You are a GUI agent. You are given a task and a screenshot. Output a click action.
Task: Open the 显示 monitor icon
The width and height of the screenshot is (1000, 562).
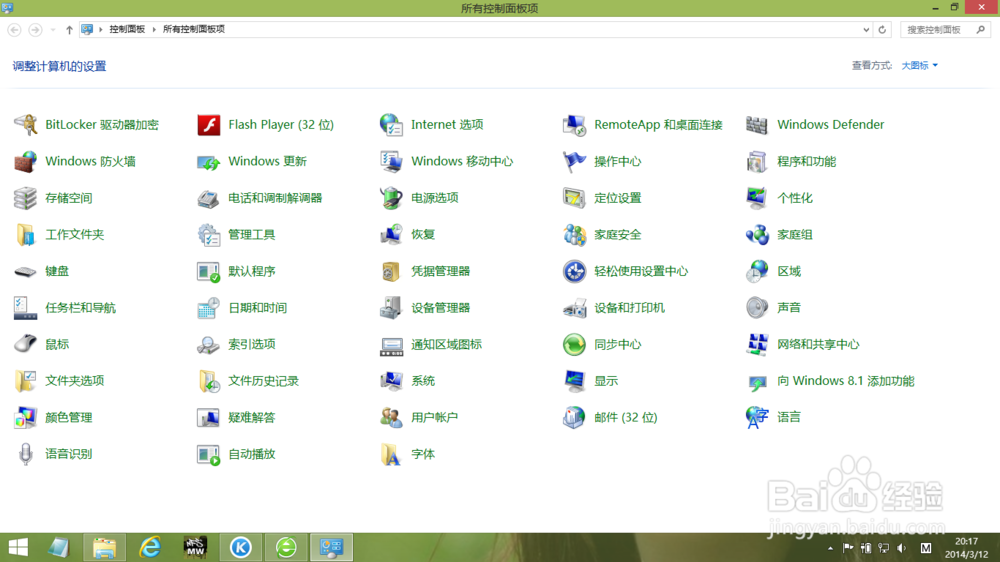[574, 381]
